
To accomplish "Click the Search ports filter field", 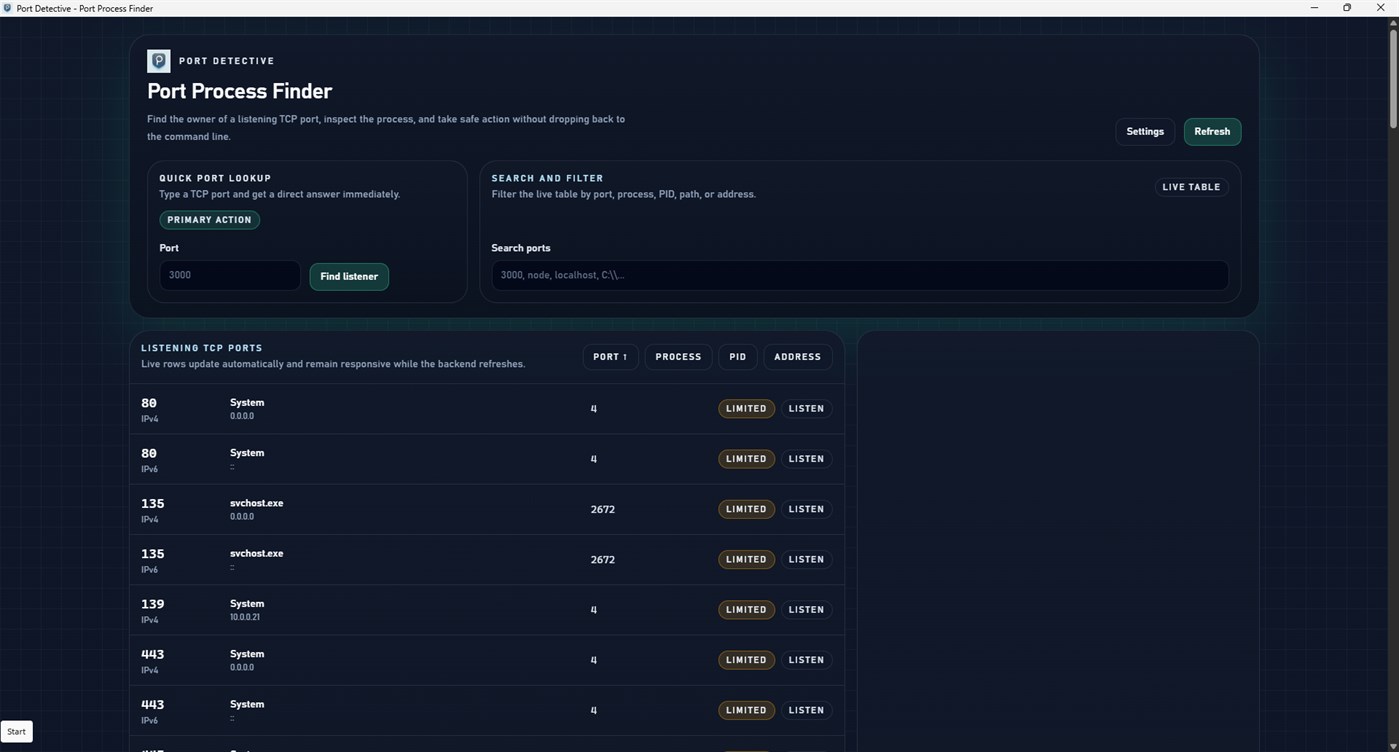I will [859, 275].
